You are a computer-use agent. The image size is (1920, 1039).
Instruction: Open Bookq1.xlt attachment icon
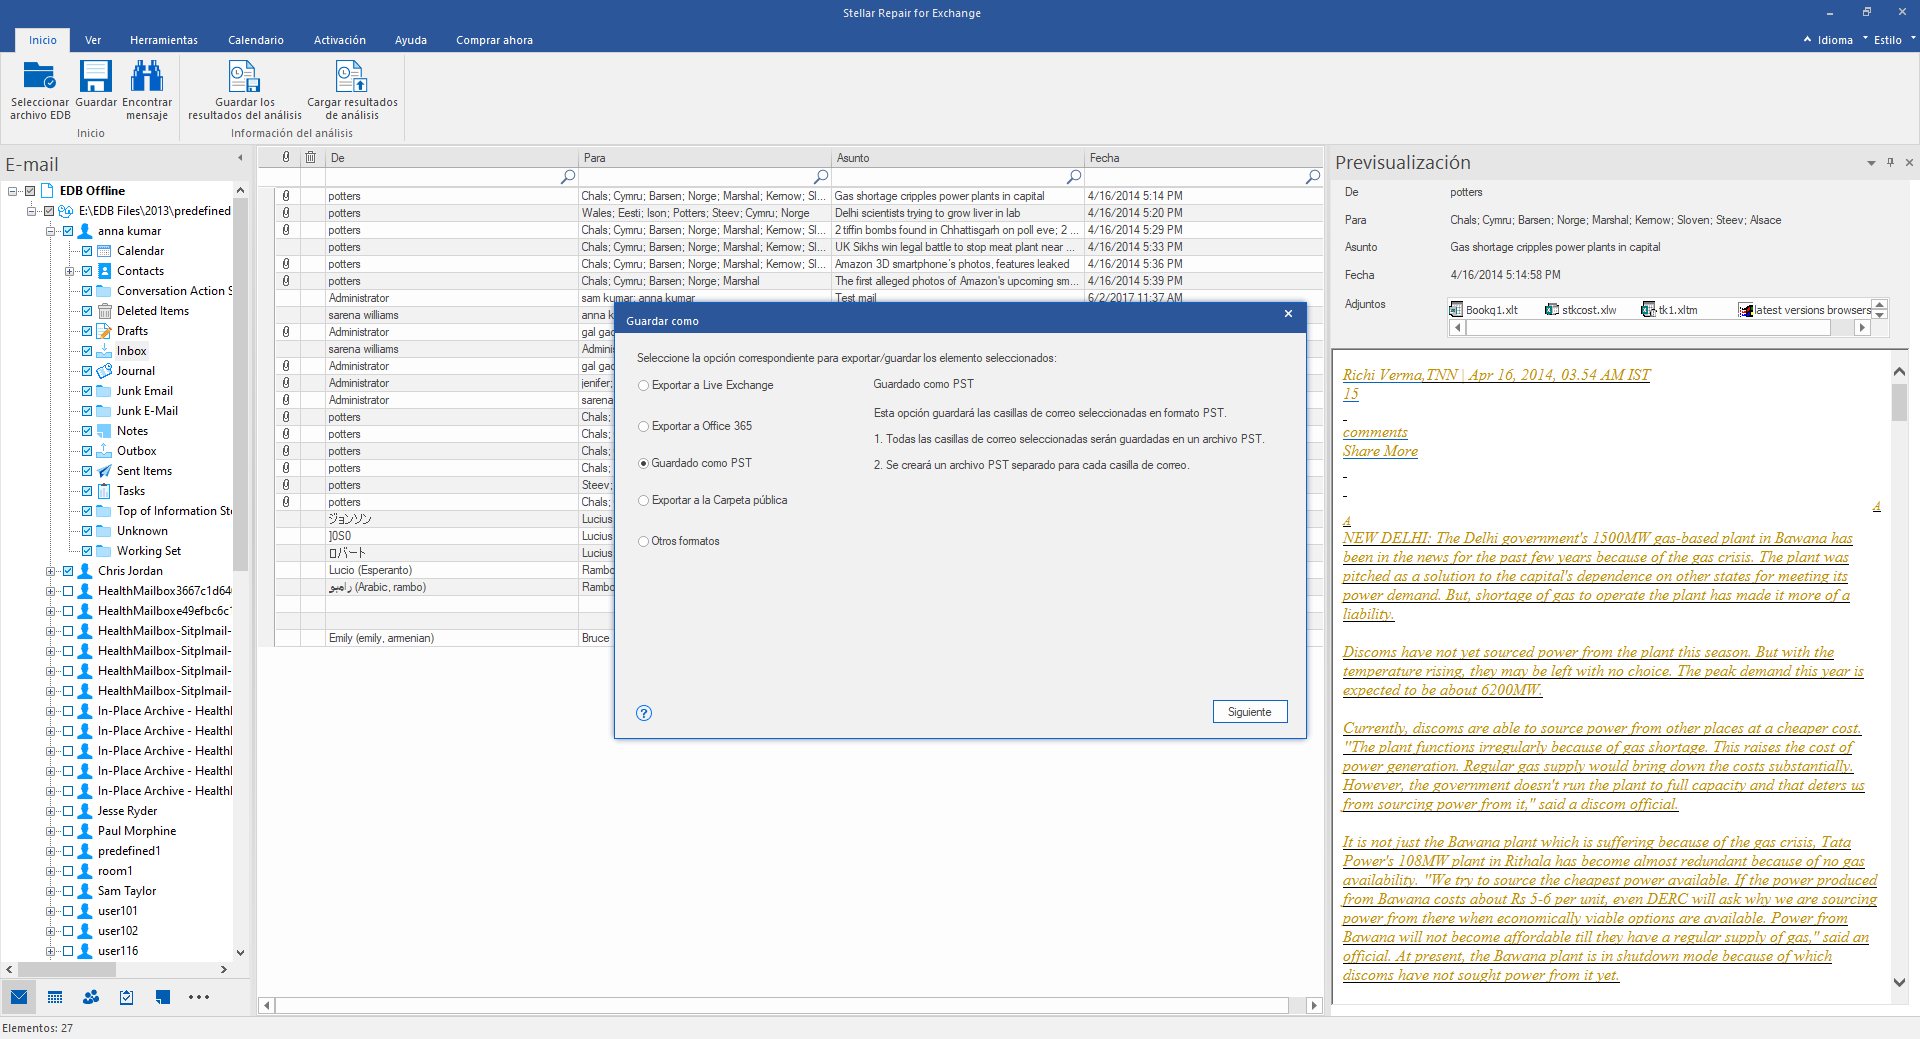point(1456,310)
